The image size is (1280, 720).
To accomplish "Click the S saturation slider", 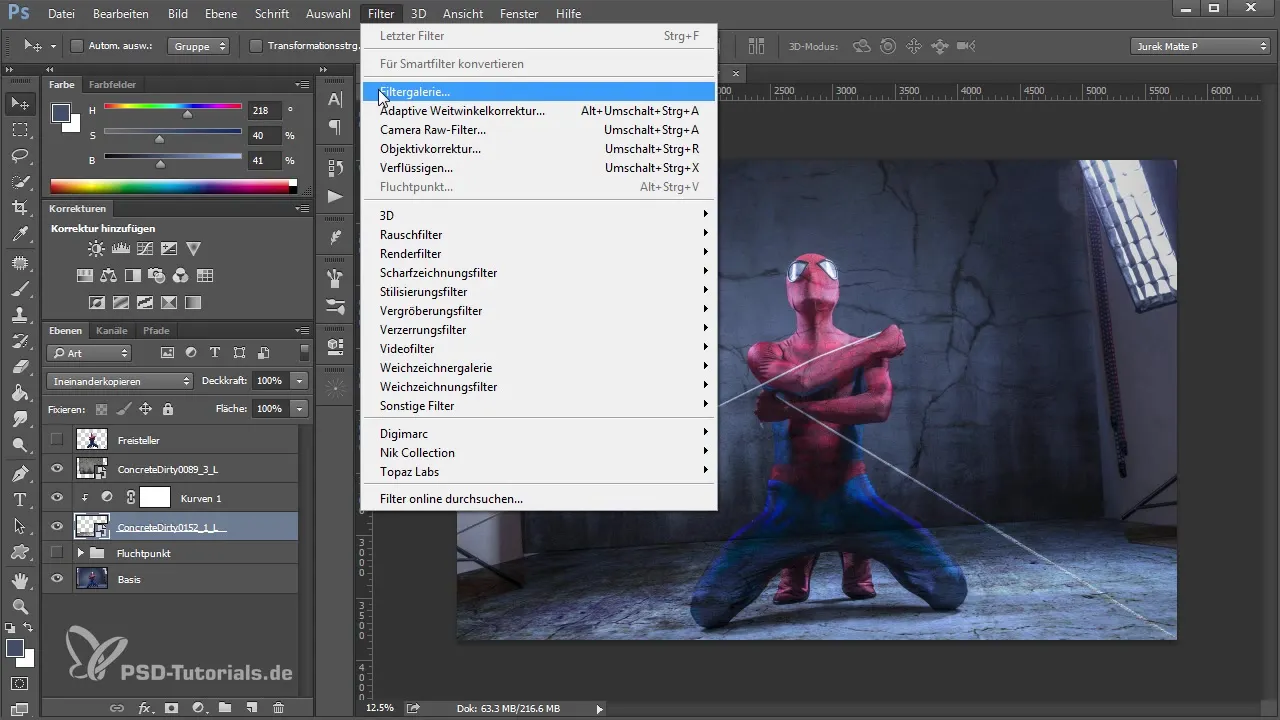I will pos(173,132).
